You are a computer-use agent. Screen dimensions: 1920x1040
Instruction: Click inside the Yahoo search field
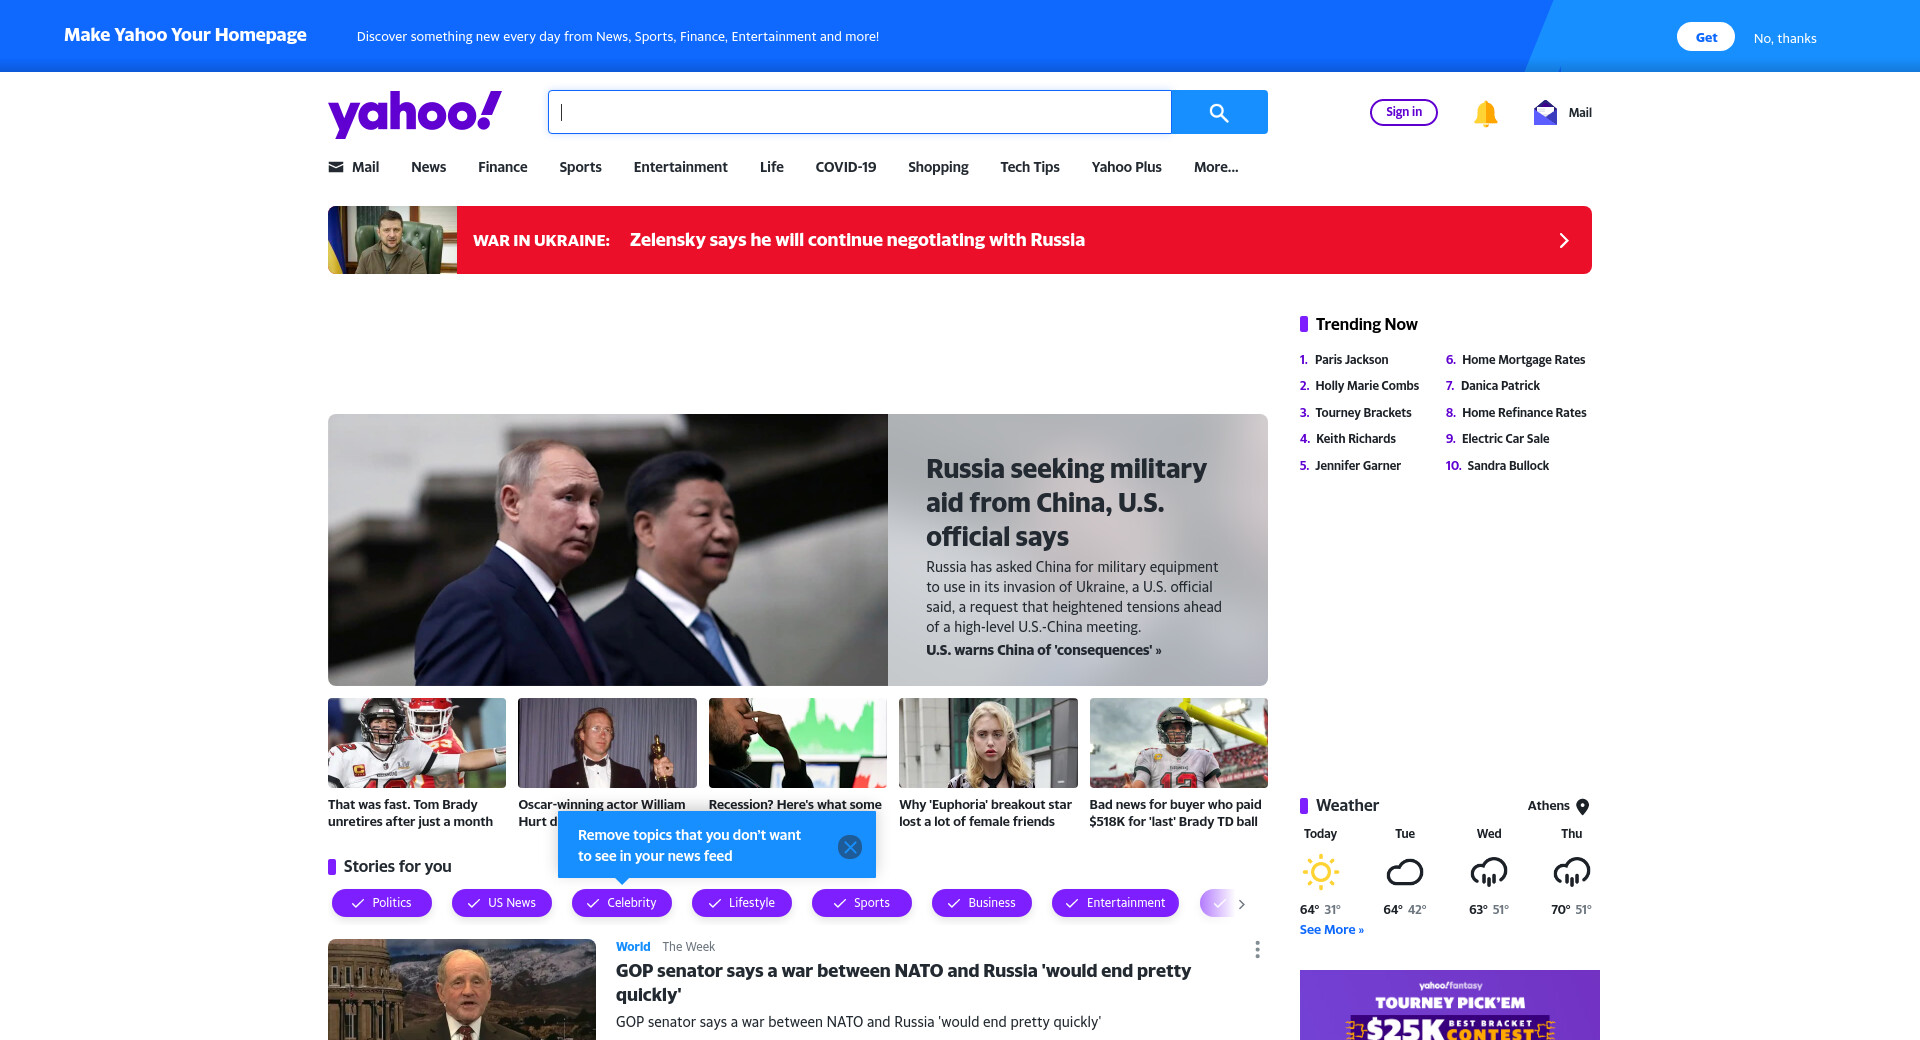click(860, 112)
